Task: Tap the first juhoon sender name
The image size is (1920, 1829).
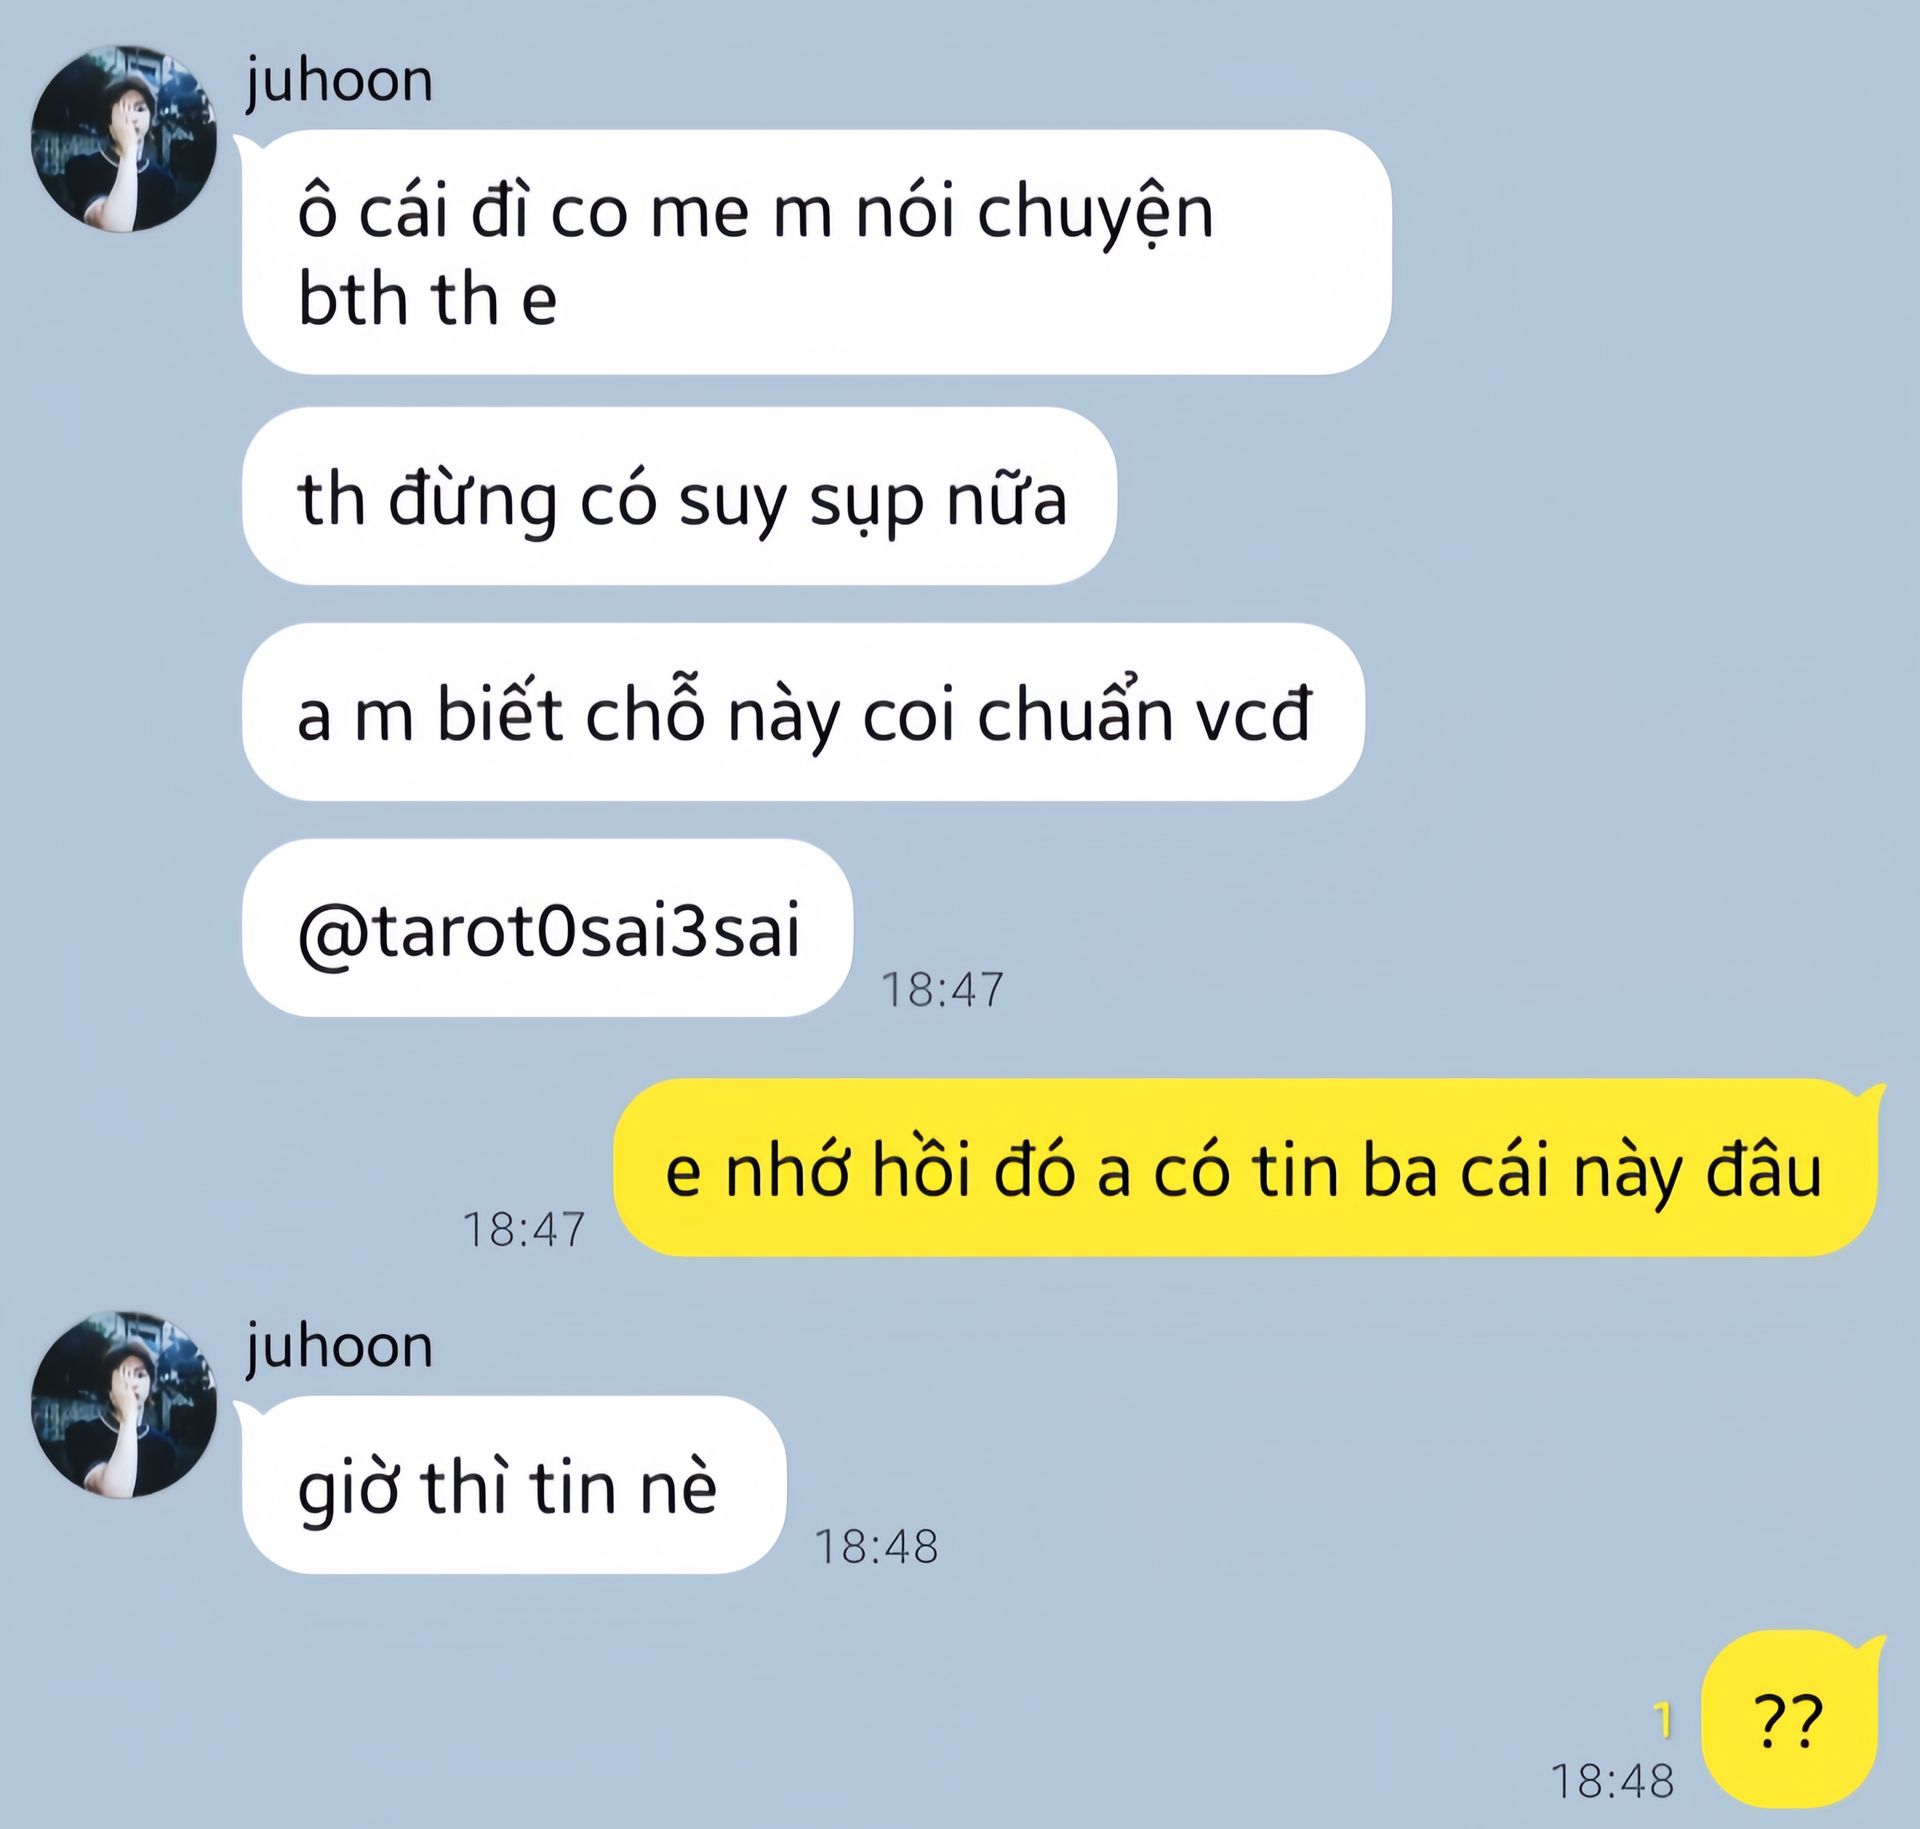Action: point(339,81)
